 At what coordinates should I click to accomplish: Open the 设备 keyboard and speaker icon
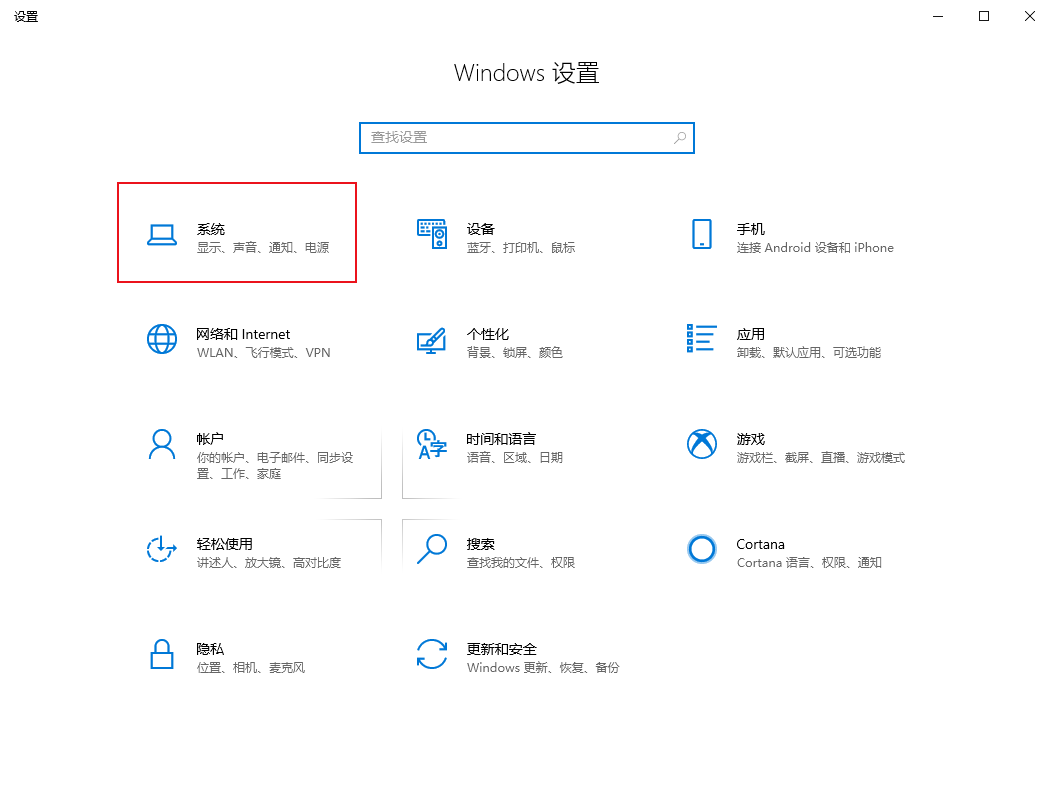pos(432,234)
